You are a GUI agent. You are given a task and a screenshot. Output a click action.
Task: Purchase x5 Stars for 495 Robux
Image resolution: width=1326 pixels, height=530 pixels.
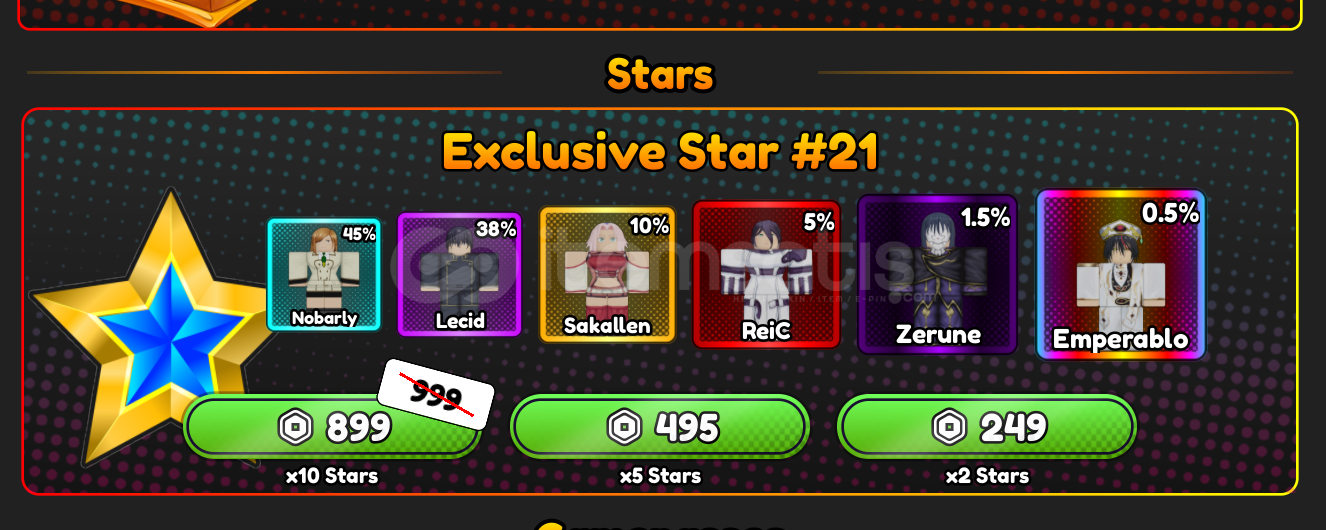pos(660,427)
